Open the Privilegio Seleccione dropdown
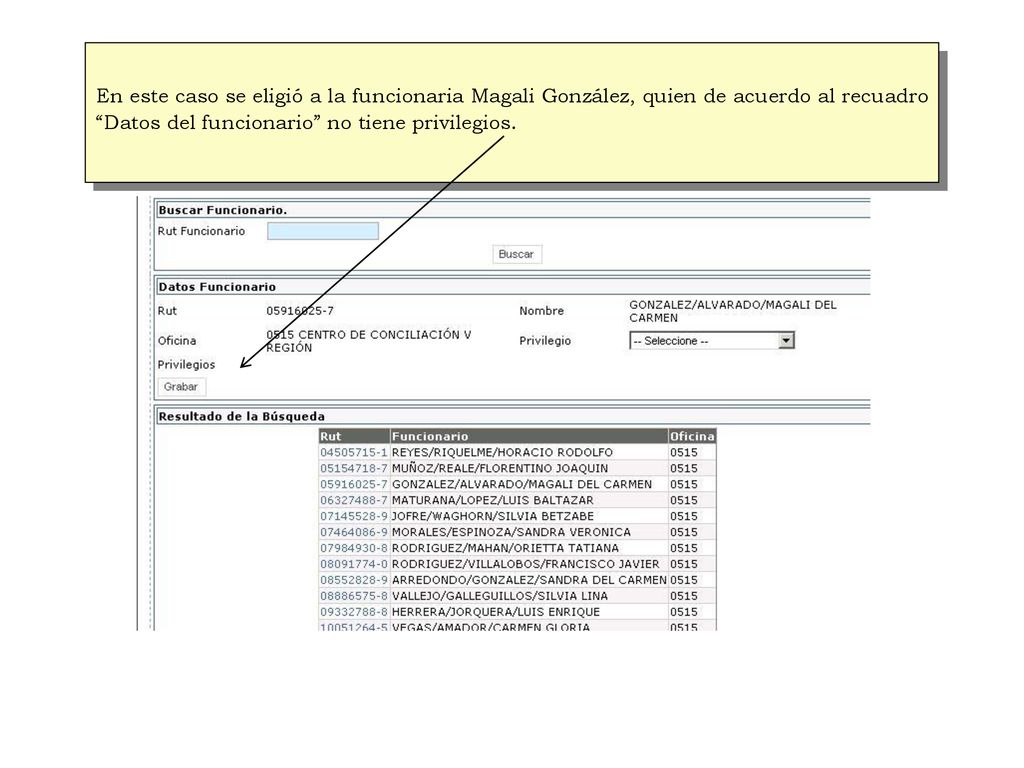 712,341
